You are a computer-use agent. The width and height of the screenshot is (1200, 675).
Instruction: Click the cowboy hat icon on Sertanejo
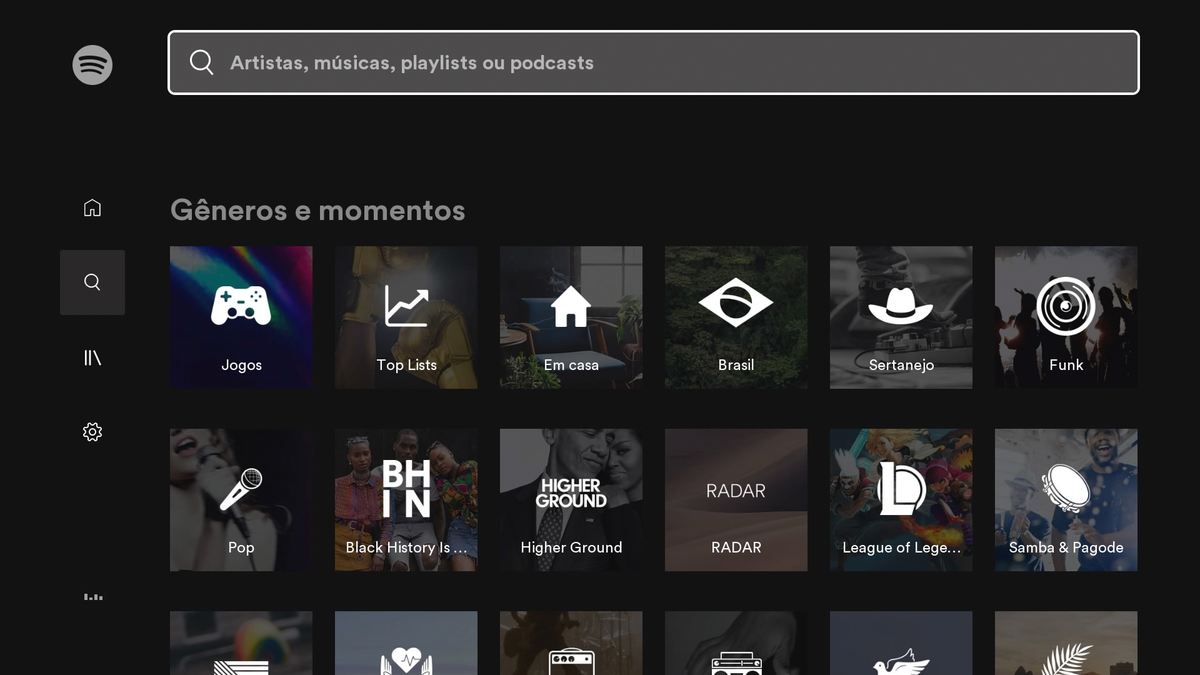(900, 305)
